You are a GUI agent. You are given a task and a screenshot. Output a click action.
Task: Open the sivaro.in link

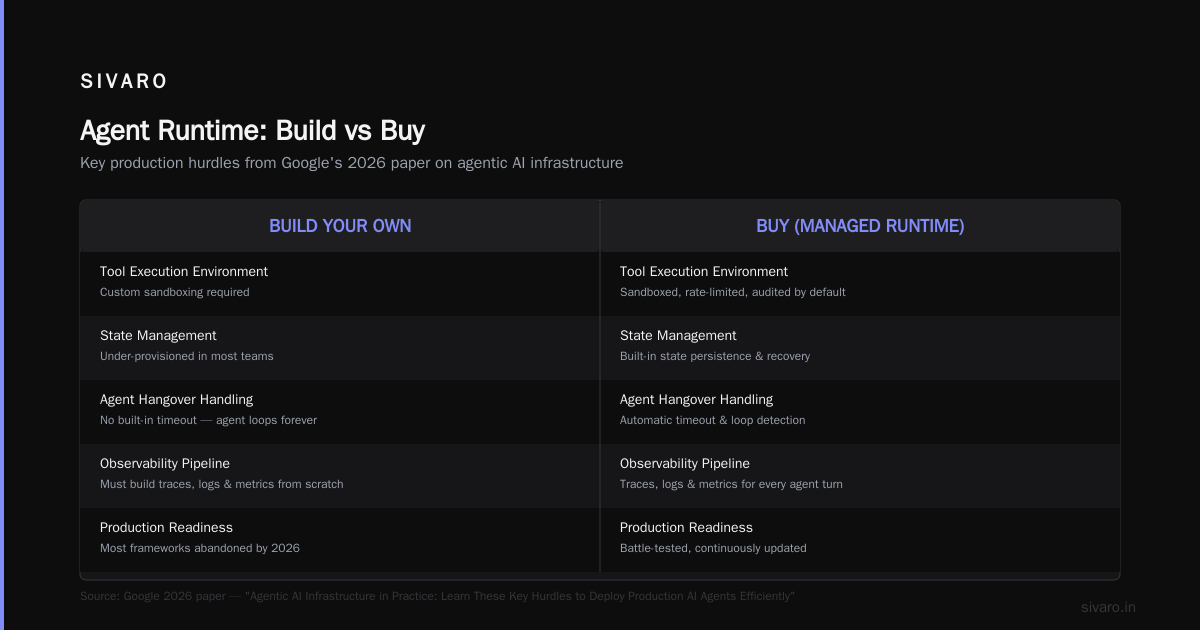click(x=1108, y=608)
